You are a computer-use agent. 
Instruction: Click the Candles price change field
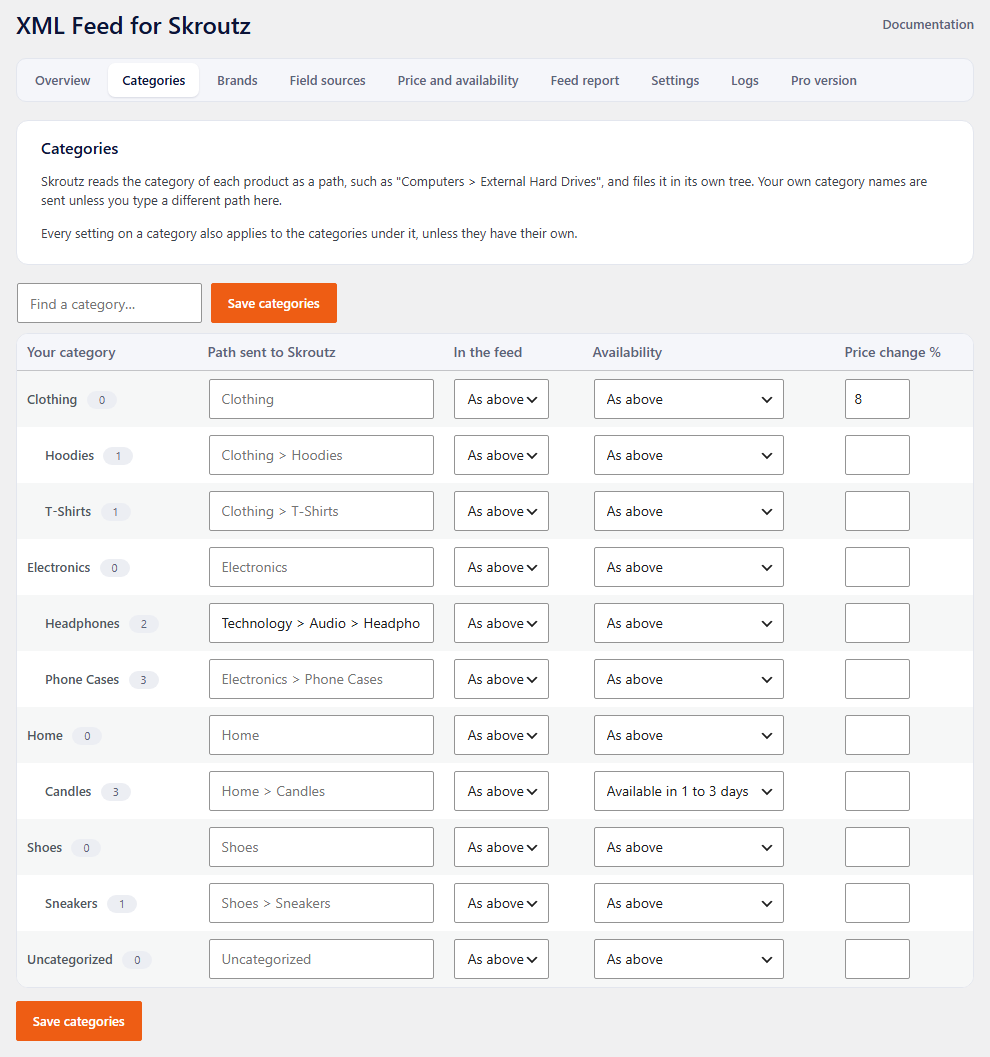tap(877, 791)
